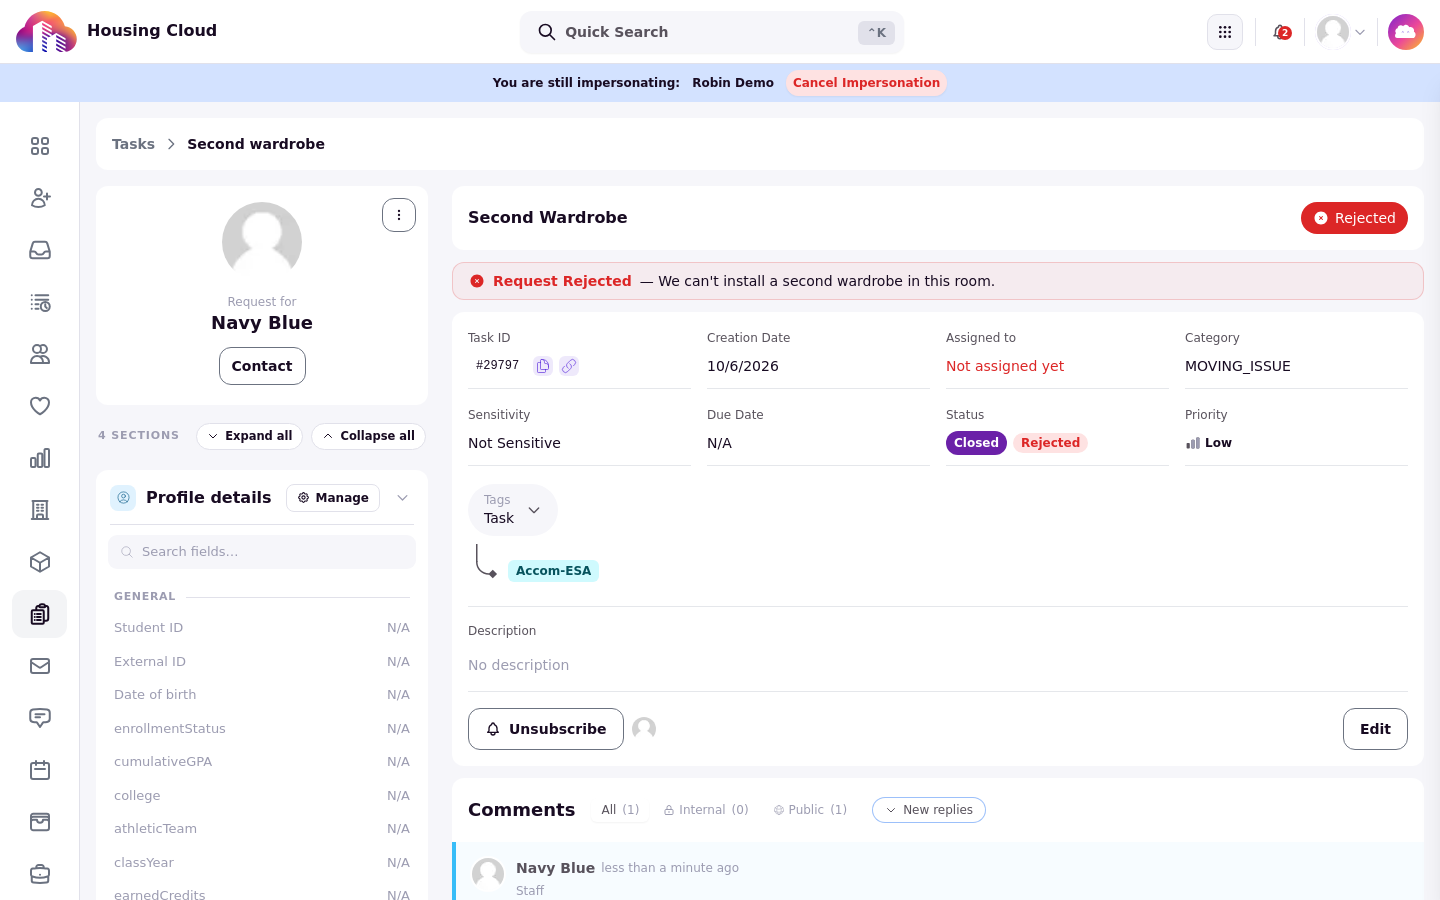Screen dimensions: 1440x900
Task: Open the calendar icon in sidebar
Action: point(40,770)
